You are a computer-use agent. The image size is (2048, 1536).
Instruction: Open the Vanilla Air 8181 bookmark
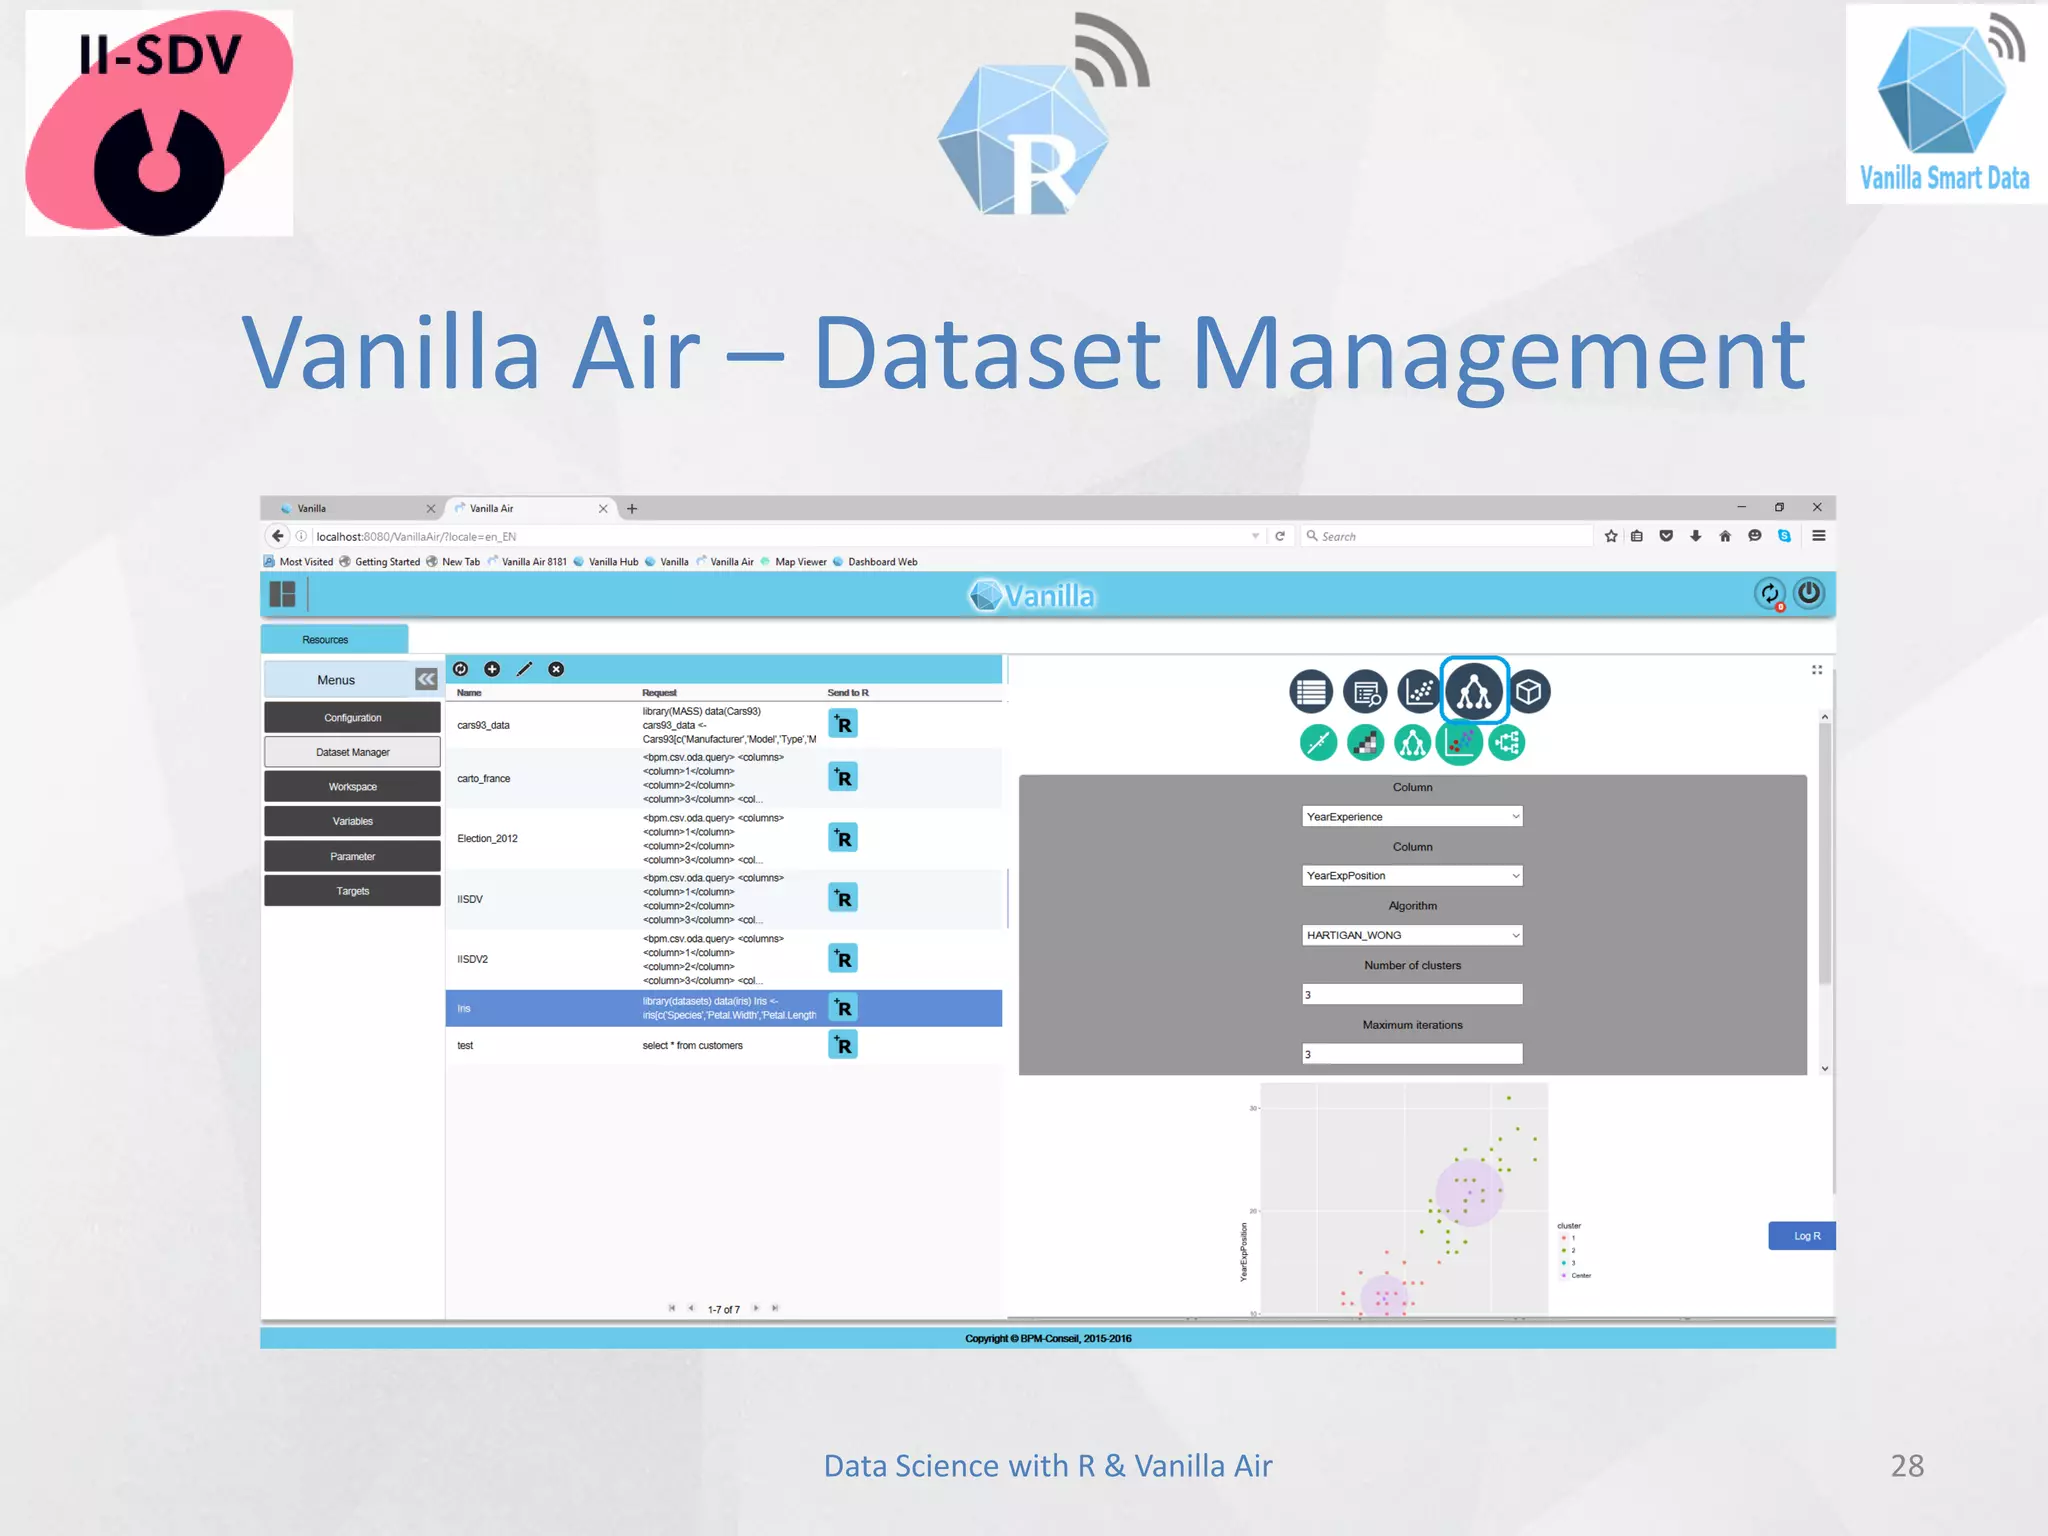(x=527, y=562)
